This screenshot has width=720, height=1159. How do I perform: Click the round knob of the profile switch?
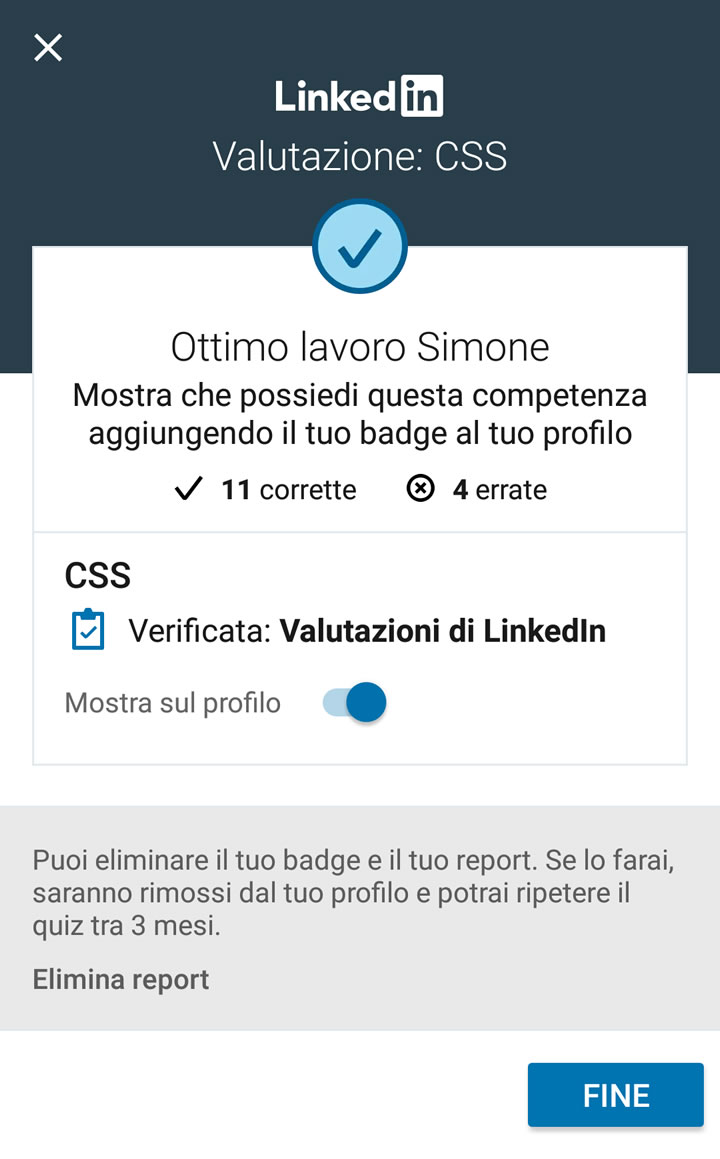point(367,703)
